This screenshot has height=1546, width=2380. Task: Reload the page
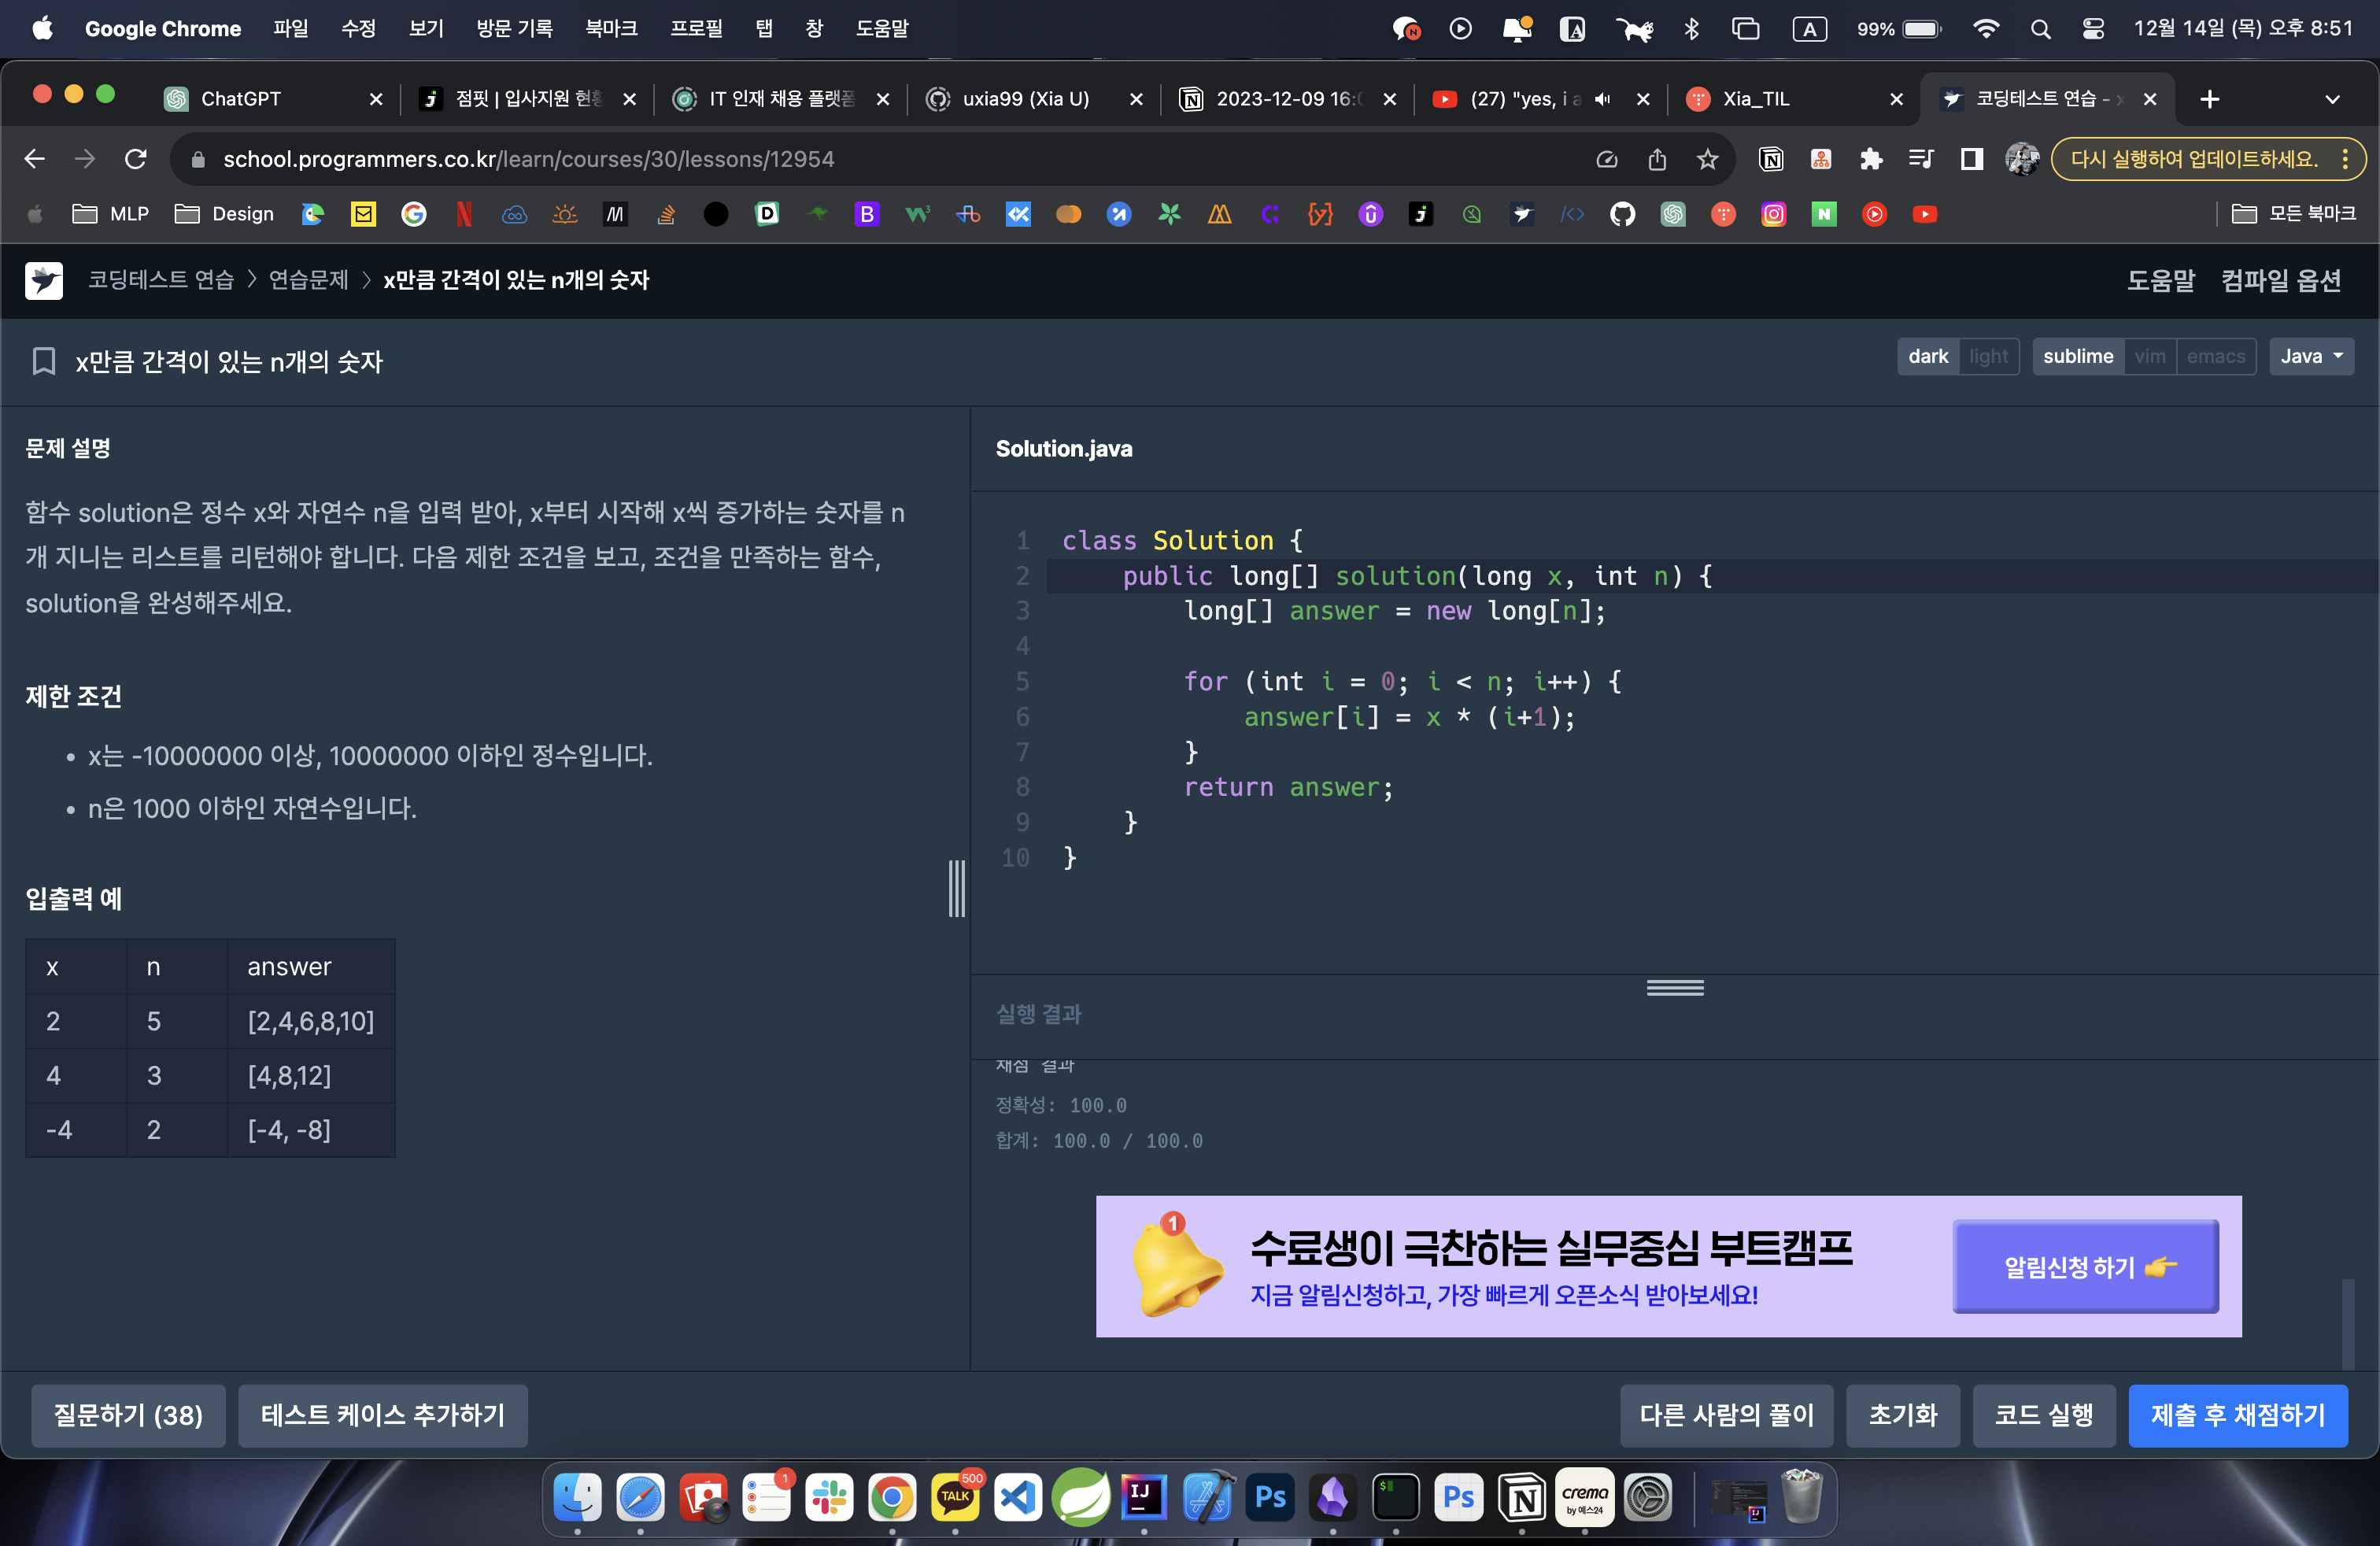pos(136,159)
